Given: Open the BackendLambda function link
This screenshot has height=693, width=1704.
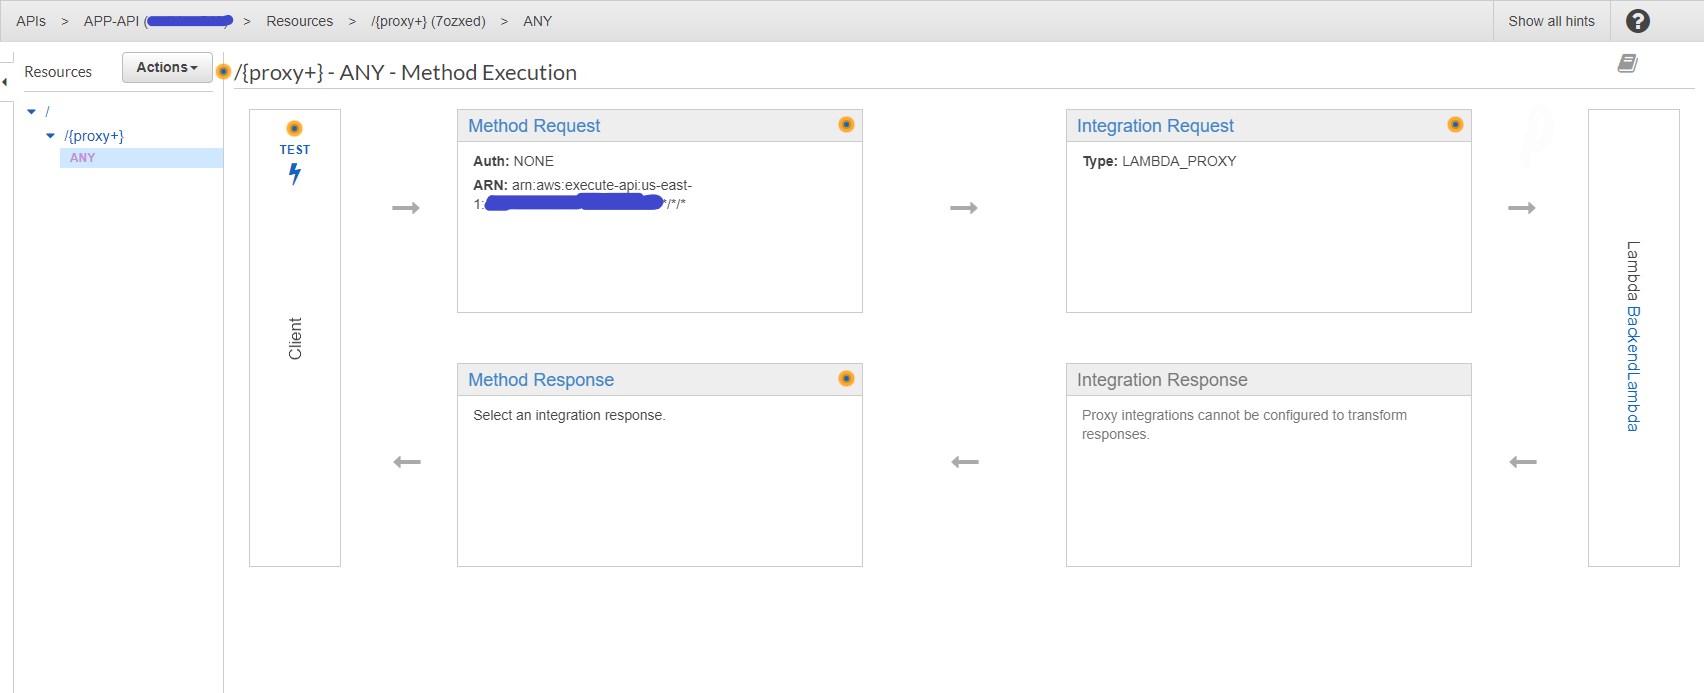Looking at the screenshot, I should click(1632, 369).
